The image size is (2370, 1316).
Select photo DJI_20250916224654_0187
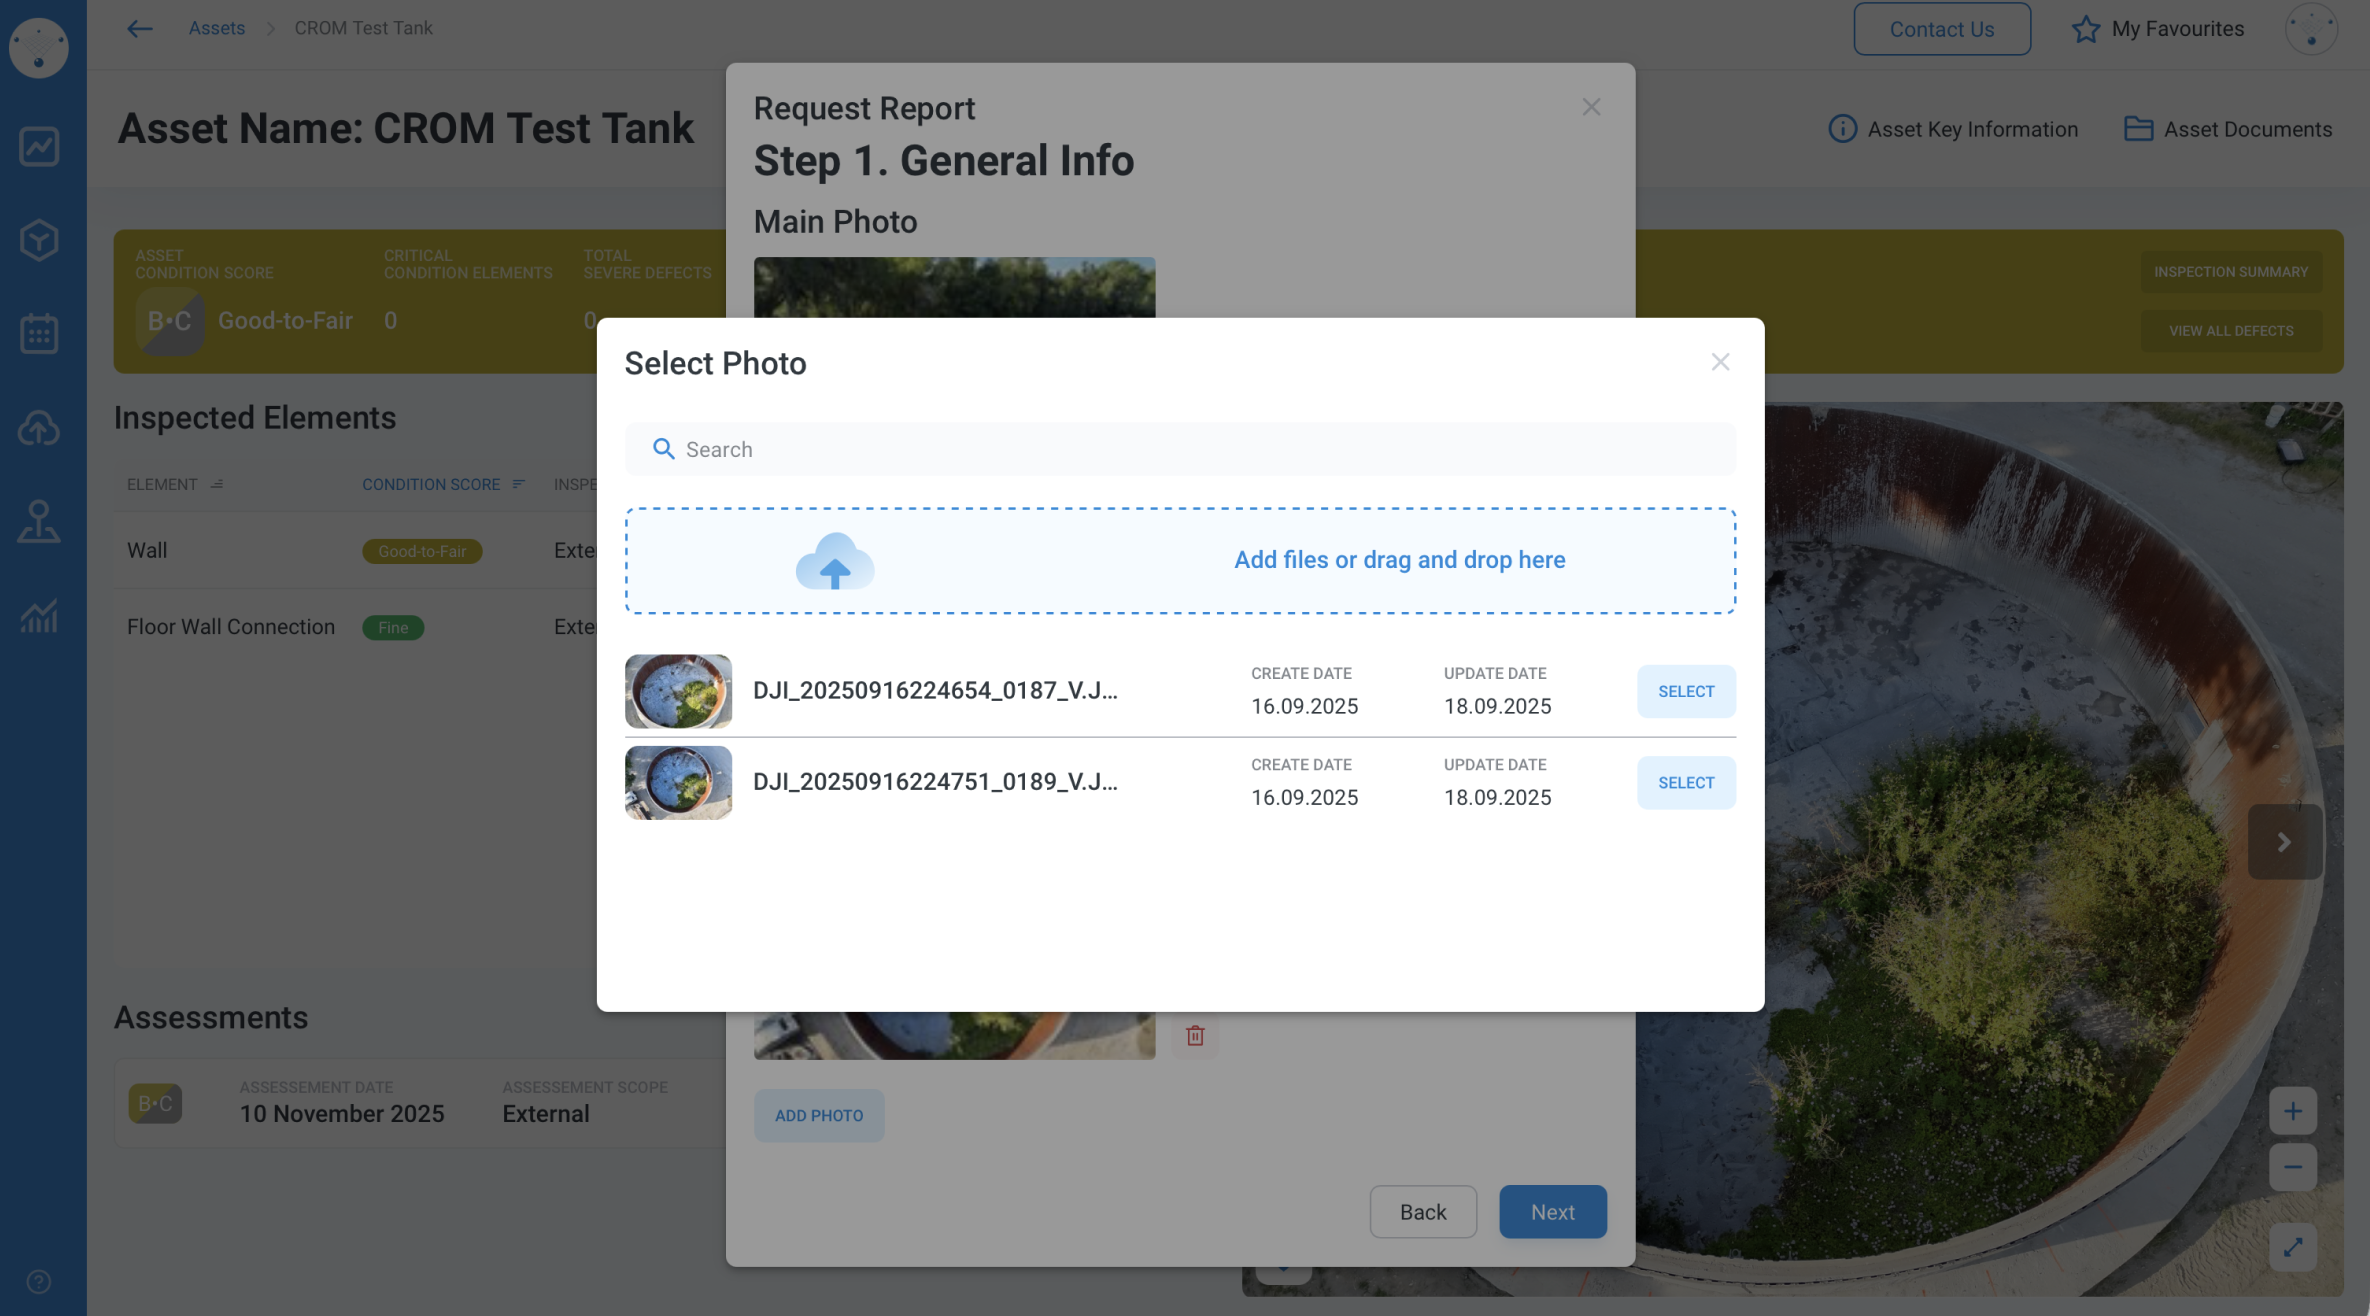click(1686, 691)
